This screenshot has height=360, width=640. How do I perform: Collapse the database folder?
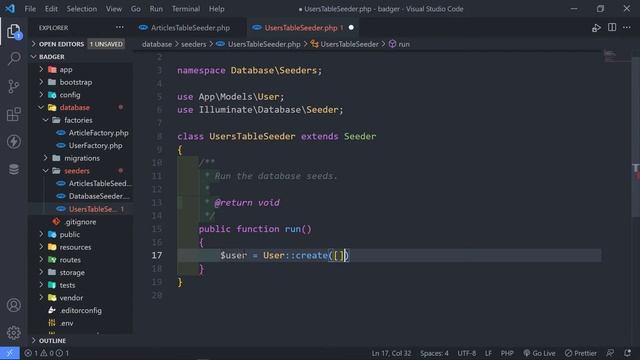click(74, 107)
